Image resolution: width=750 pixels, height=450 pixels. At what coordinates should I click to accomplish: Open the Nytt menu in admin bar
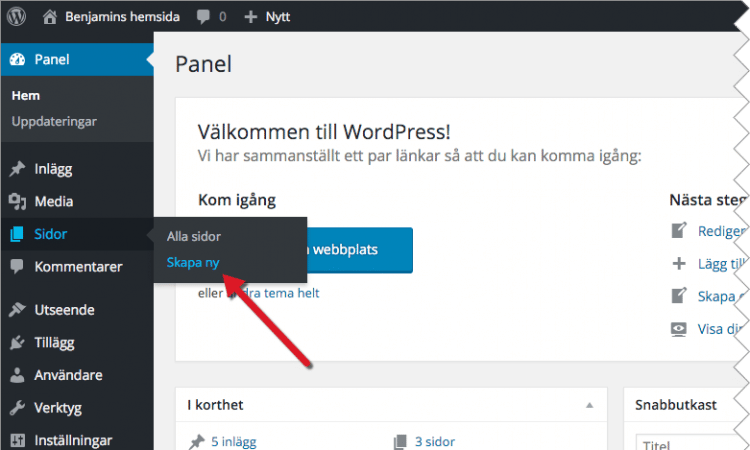[x=278, y=17]
